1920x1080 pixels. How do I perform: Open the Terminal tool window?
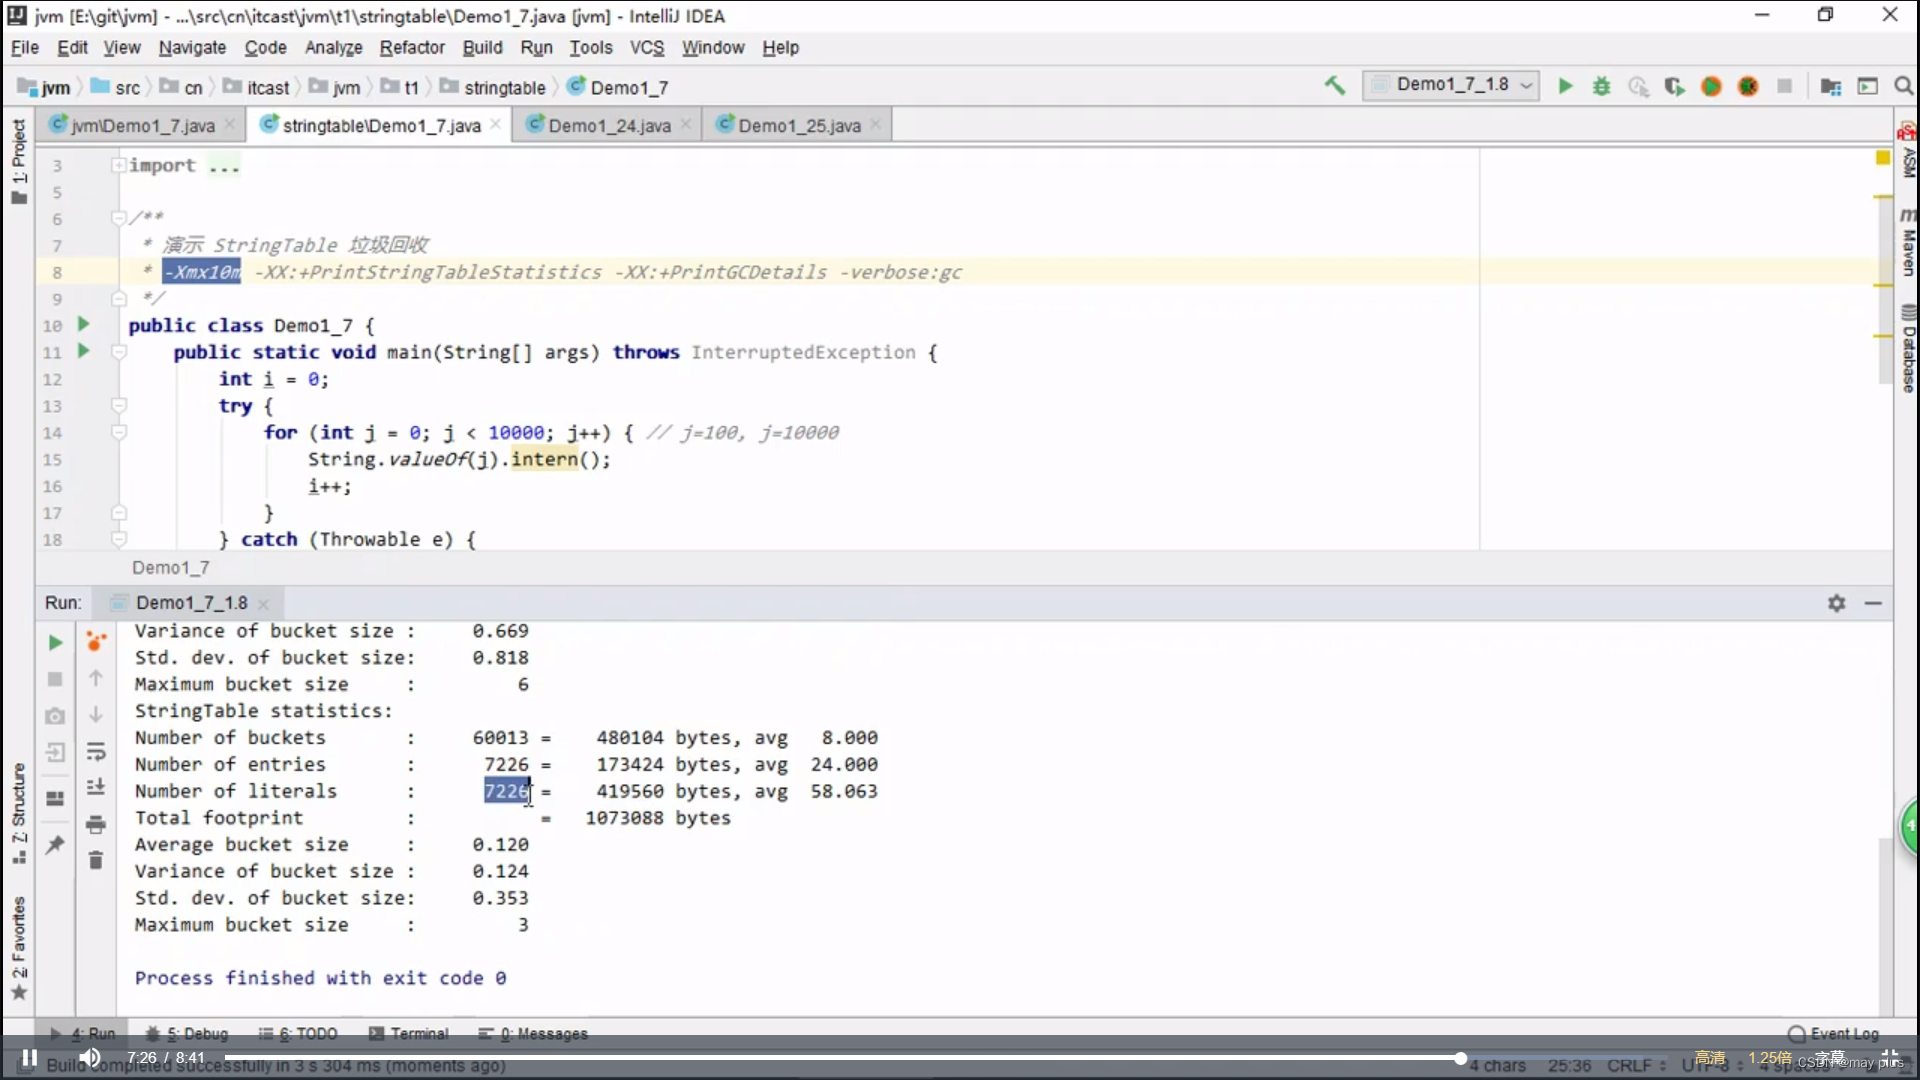[x=409, y=1033]
